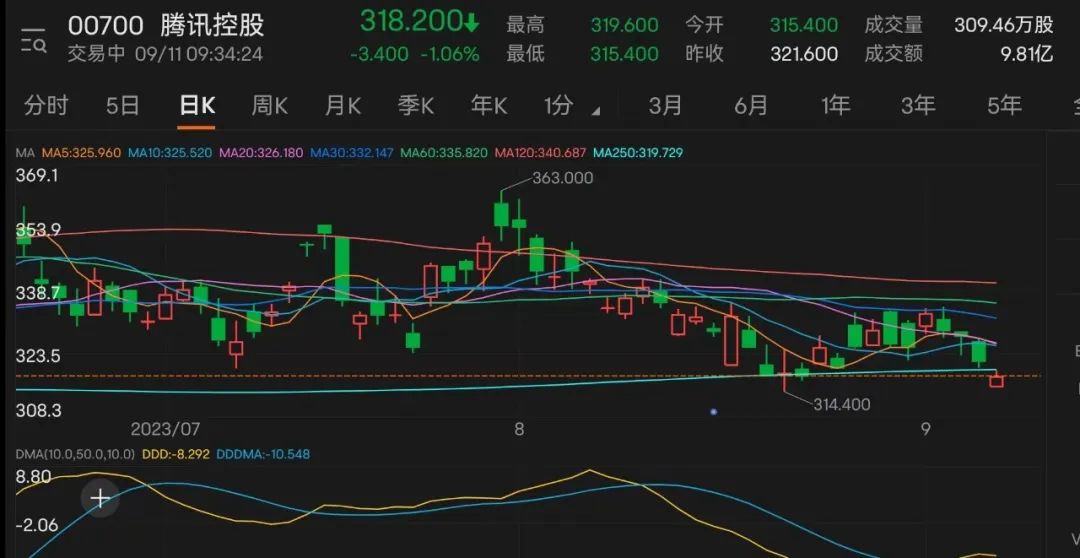1080x558 pixels.
Task: Click the MA250:319.729 indicator label
Action: [x=638, y=152]
